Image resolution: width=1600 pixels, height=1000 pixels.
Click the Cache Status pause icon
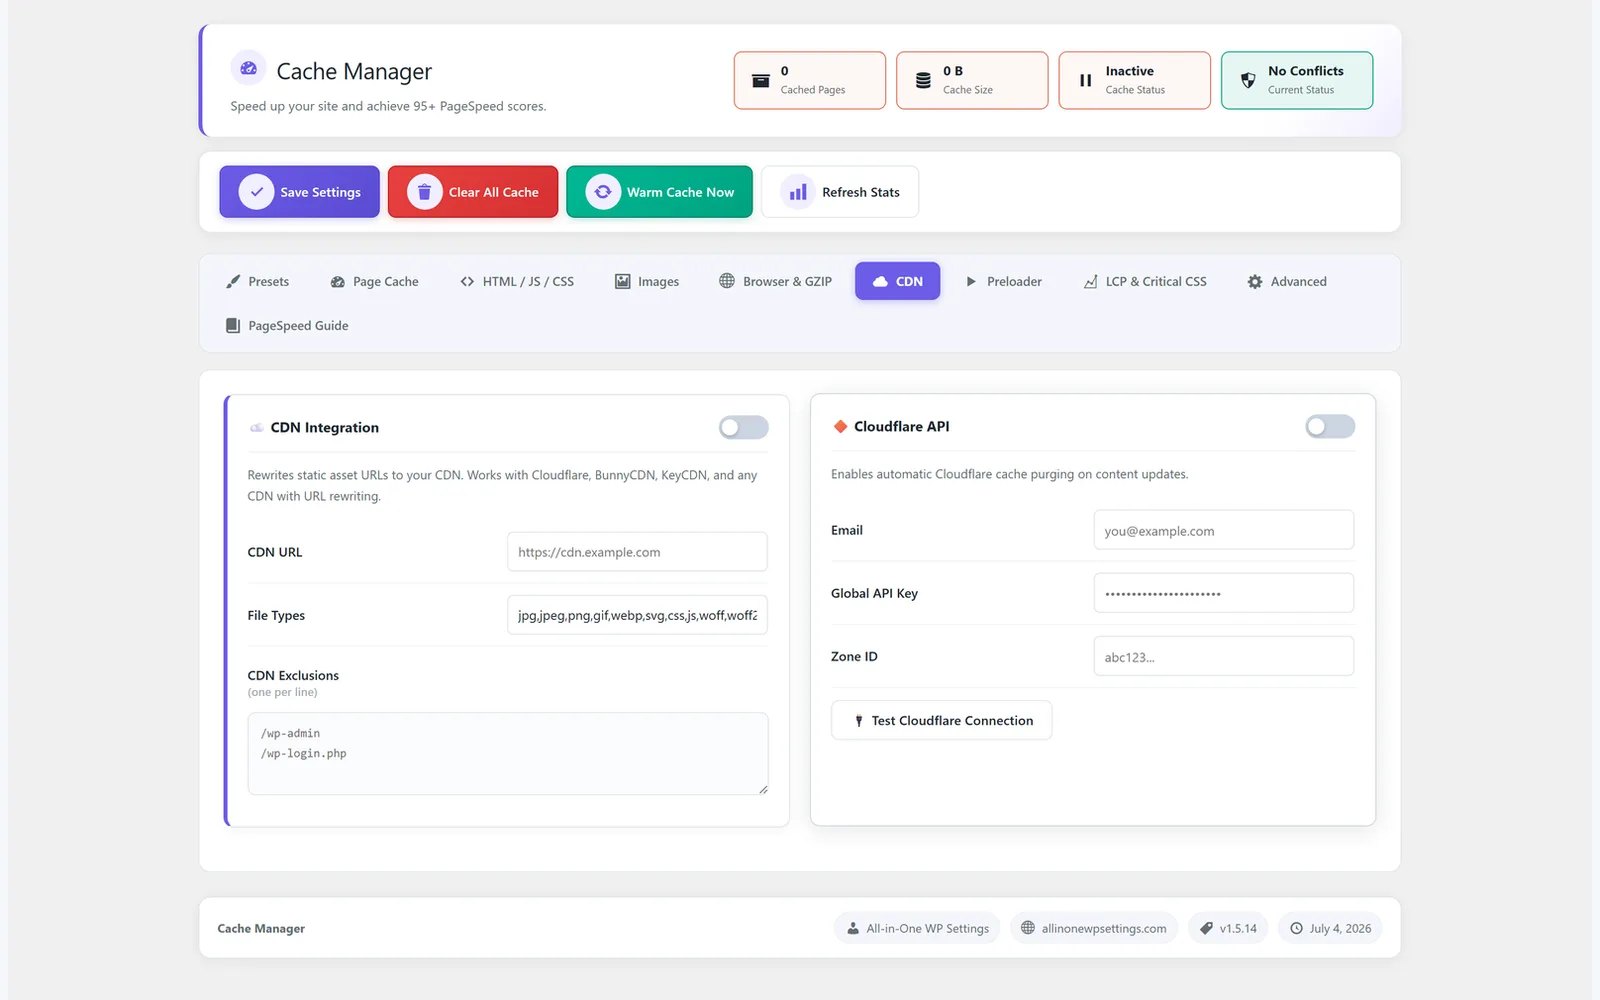click(1085, 80)
